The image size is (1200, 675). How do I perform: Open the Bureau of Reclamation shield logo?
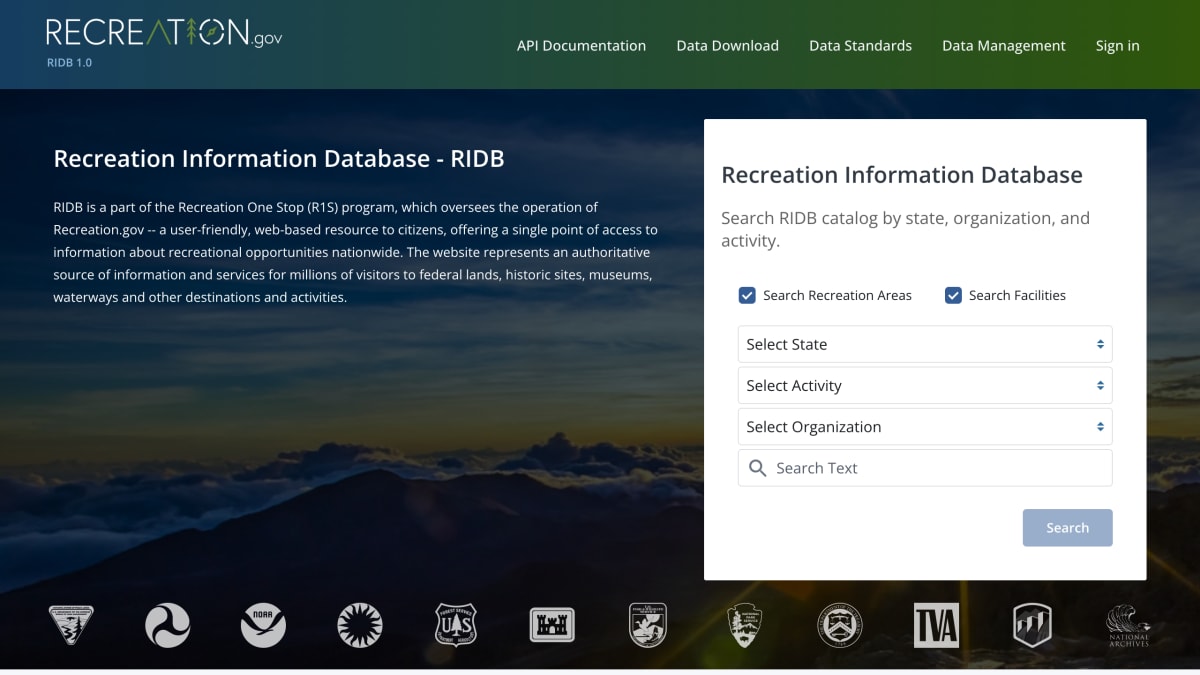[1032, 625]
